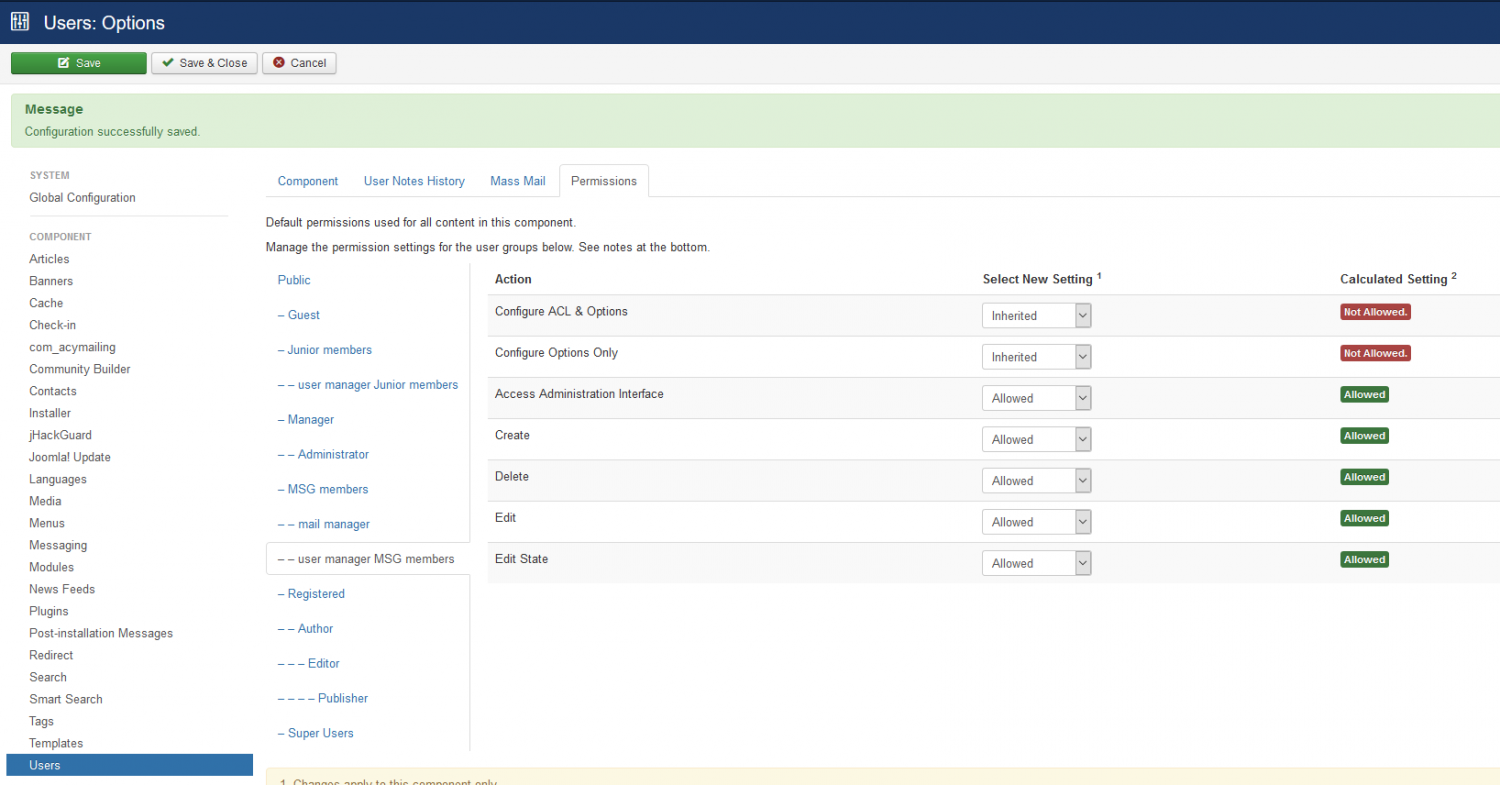
Task: Open Installer component options
Action: point(50,413)
